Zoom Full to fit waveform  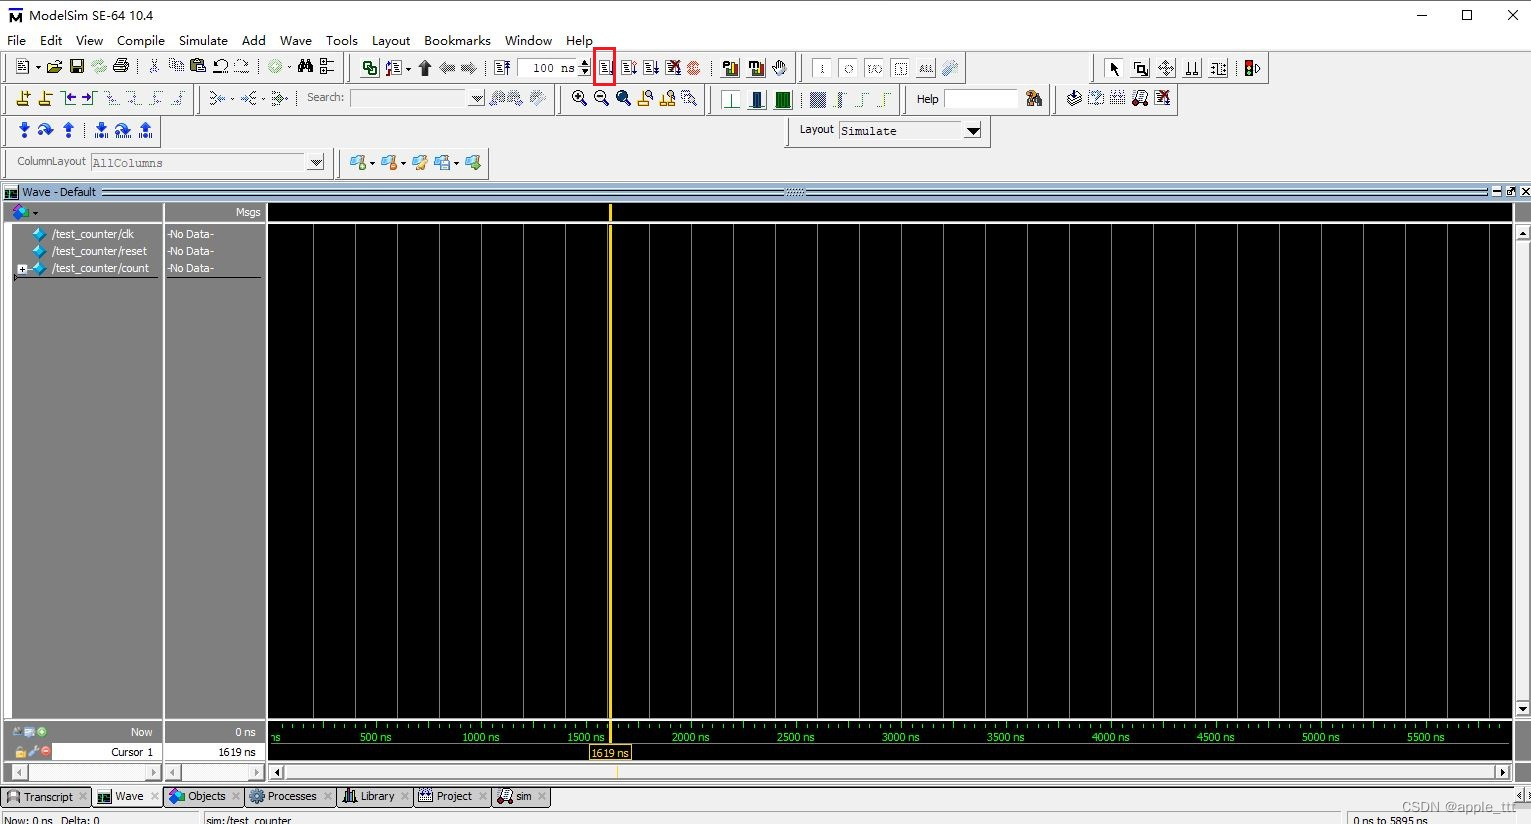622,98
